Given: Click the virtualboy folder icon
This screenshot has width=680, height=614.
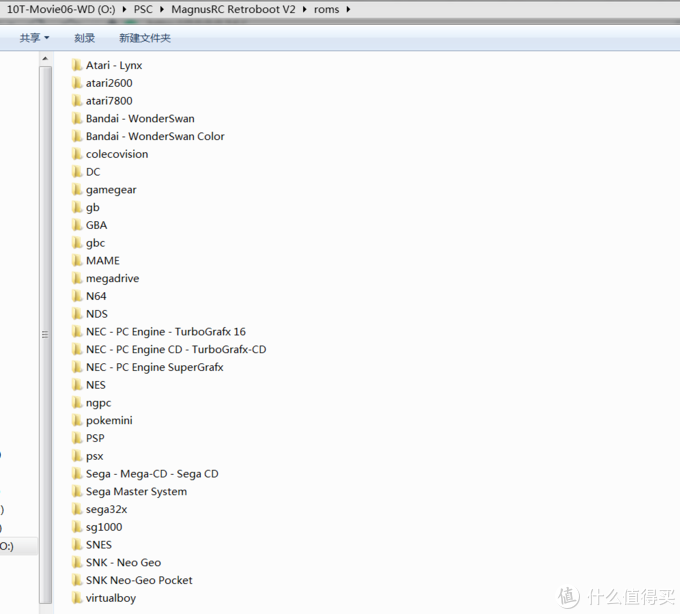Looking at the screenshot, I should coord(77,598).
